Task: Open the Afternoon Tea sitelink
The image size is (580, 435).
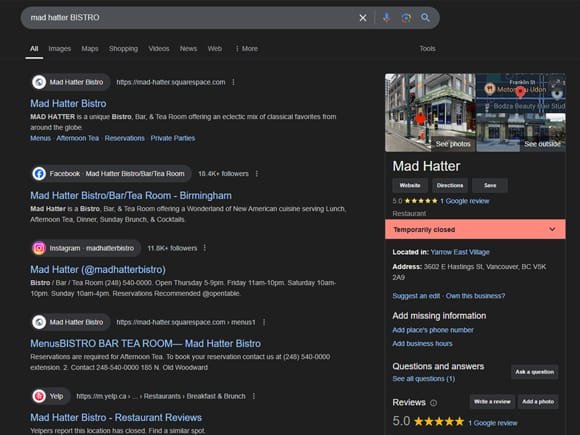Action: pos(78,138)
